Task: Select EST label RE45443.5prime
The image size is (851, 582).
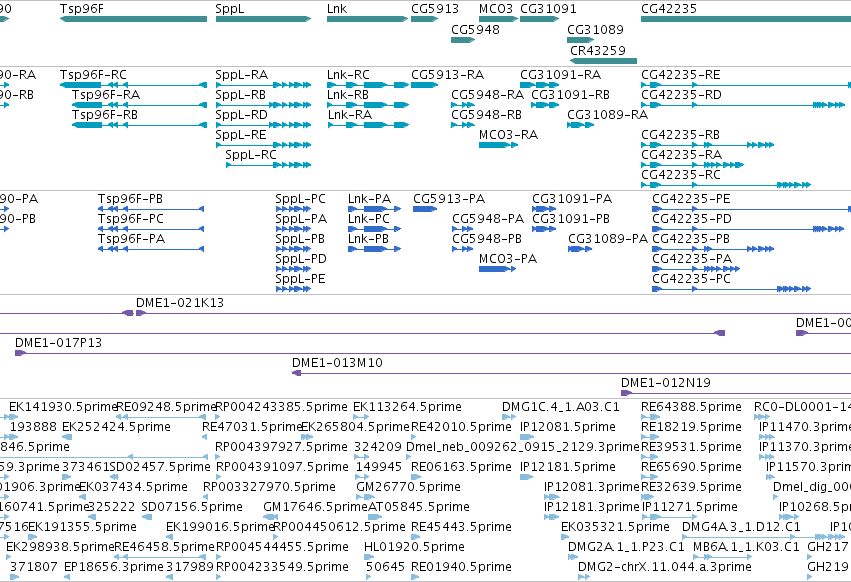Action: coord(461,527)
